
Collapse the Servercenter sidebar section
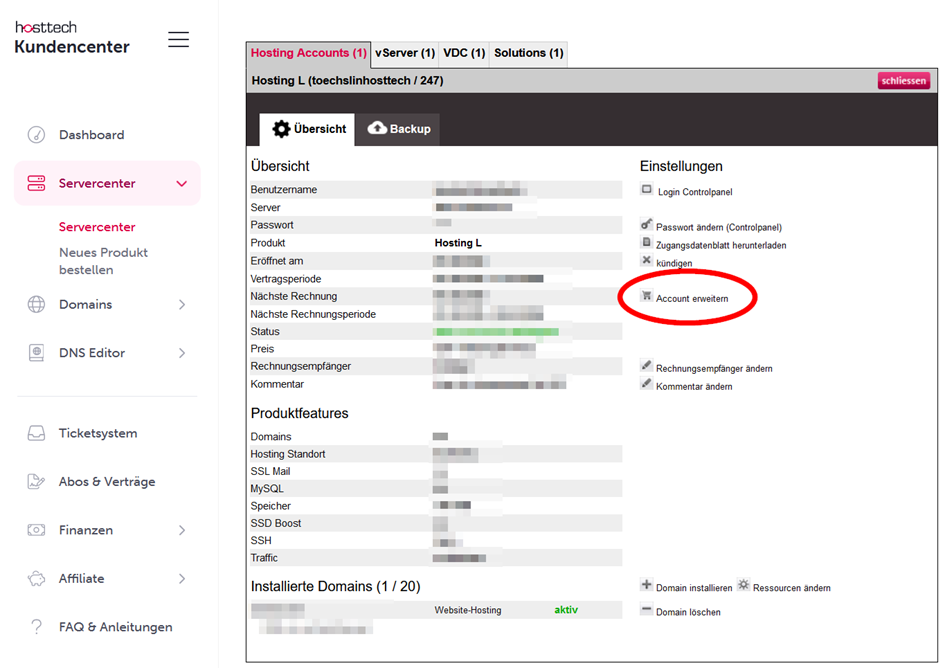(x=180, y=183)
